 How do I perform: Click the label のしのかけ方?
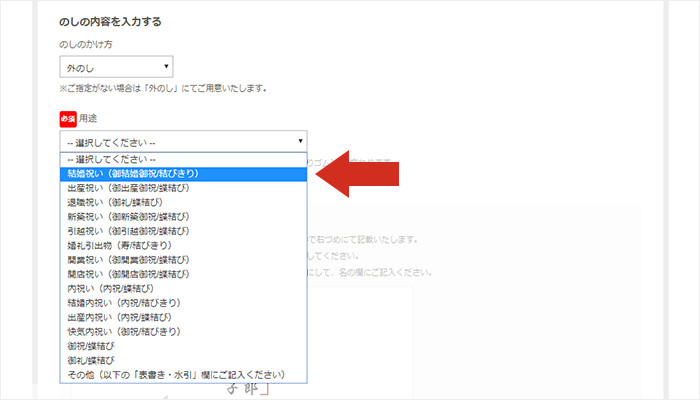click(x=86, y=45)
